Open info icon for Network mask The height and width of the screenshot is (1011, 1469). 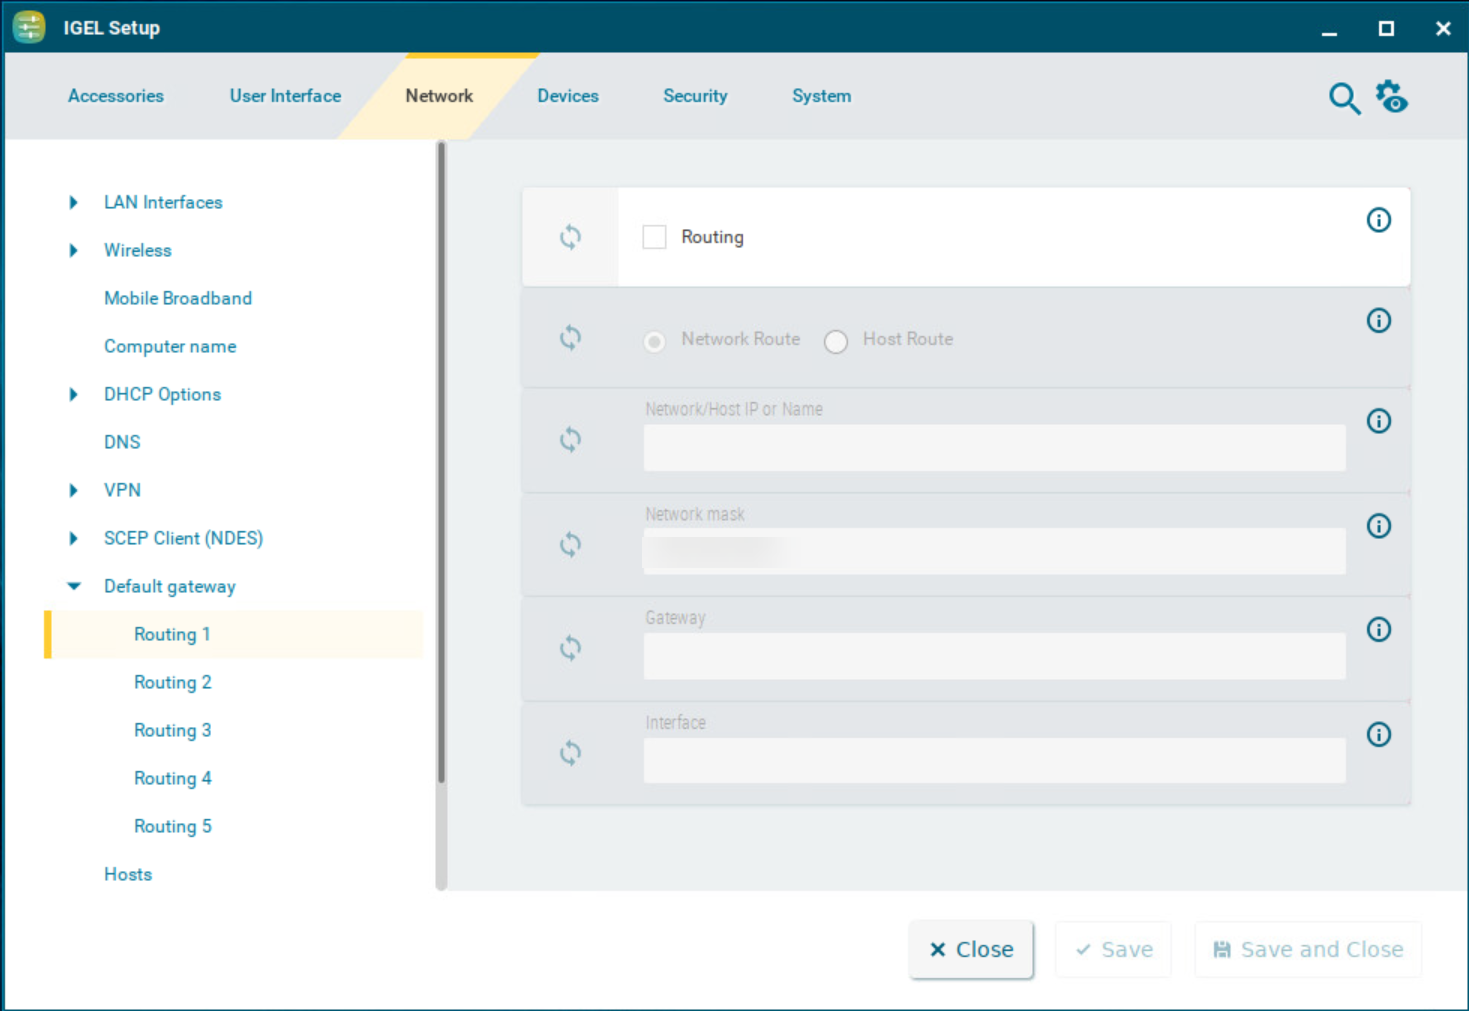pos(1378,526)
